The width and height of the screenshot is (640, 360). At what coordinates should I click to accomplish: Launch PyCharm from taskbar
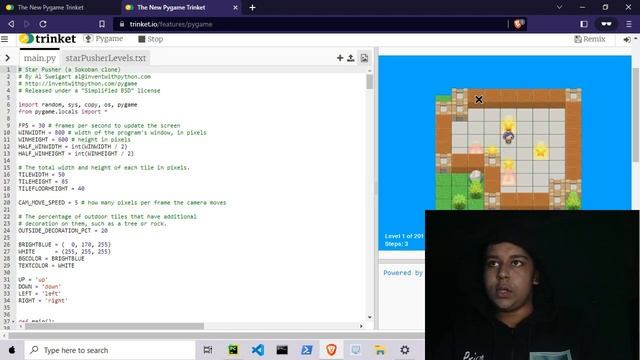pos(233,350)
